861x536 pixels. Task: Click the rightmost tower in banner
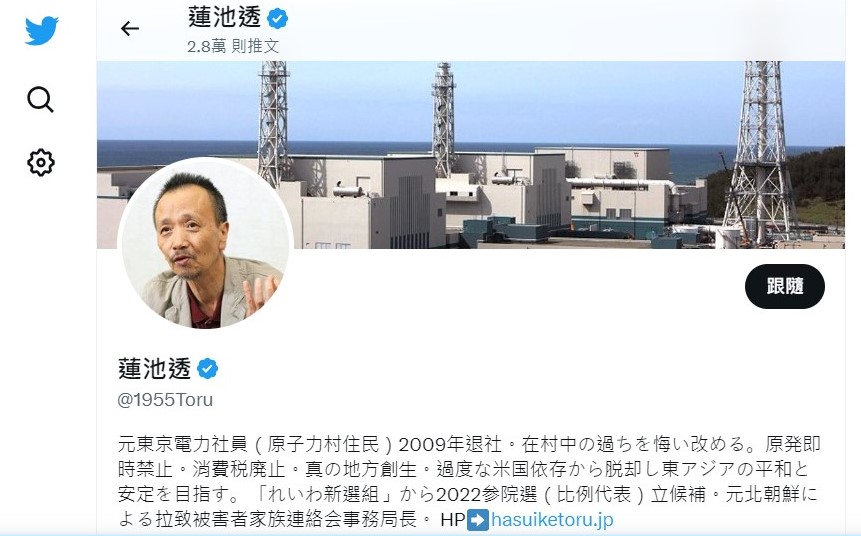tap(761, 153)
